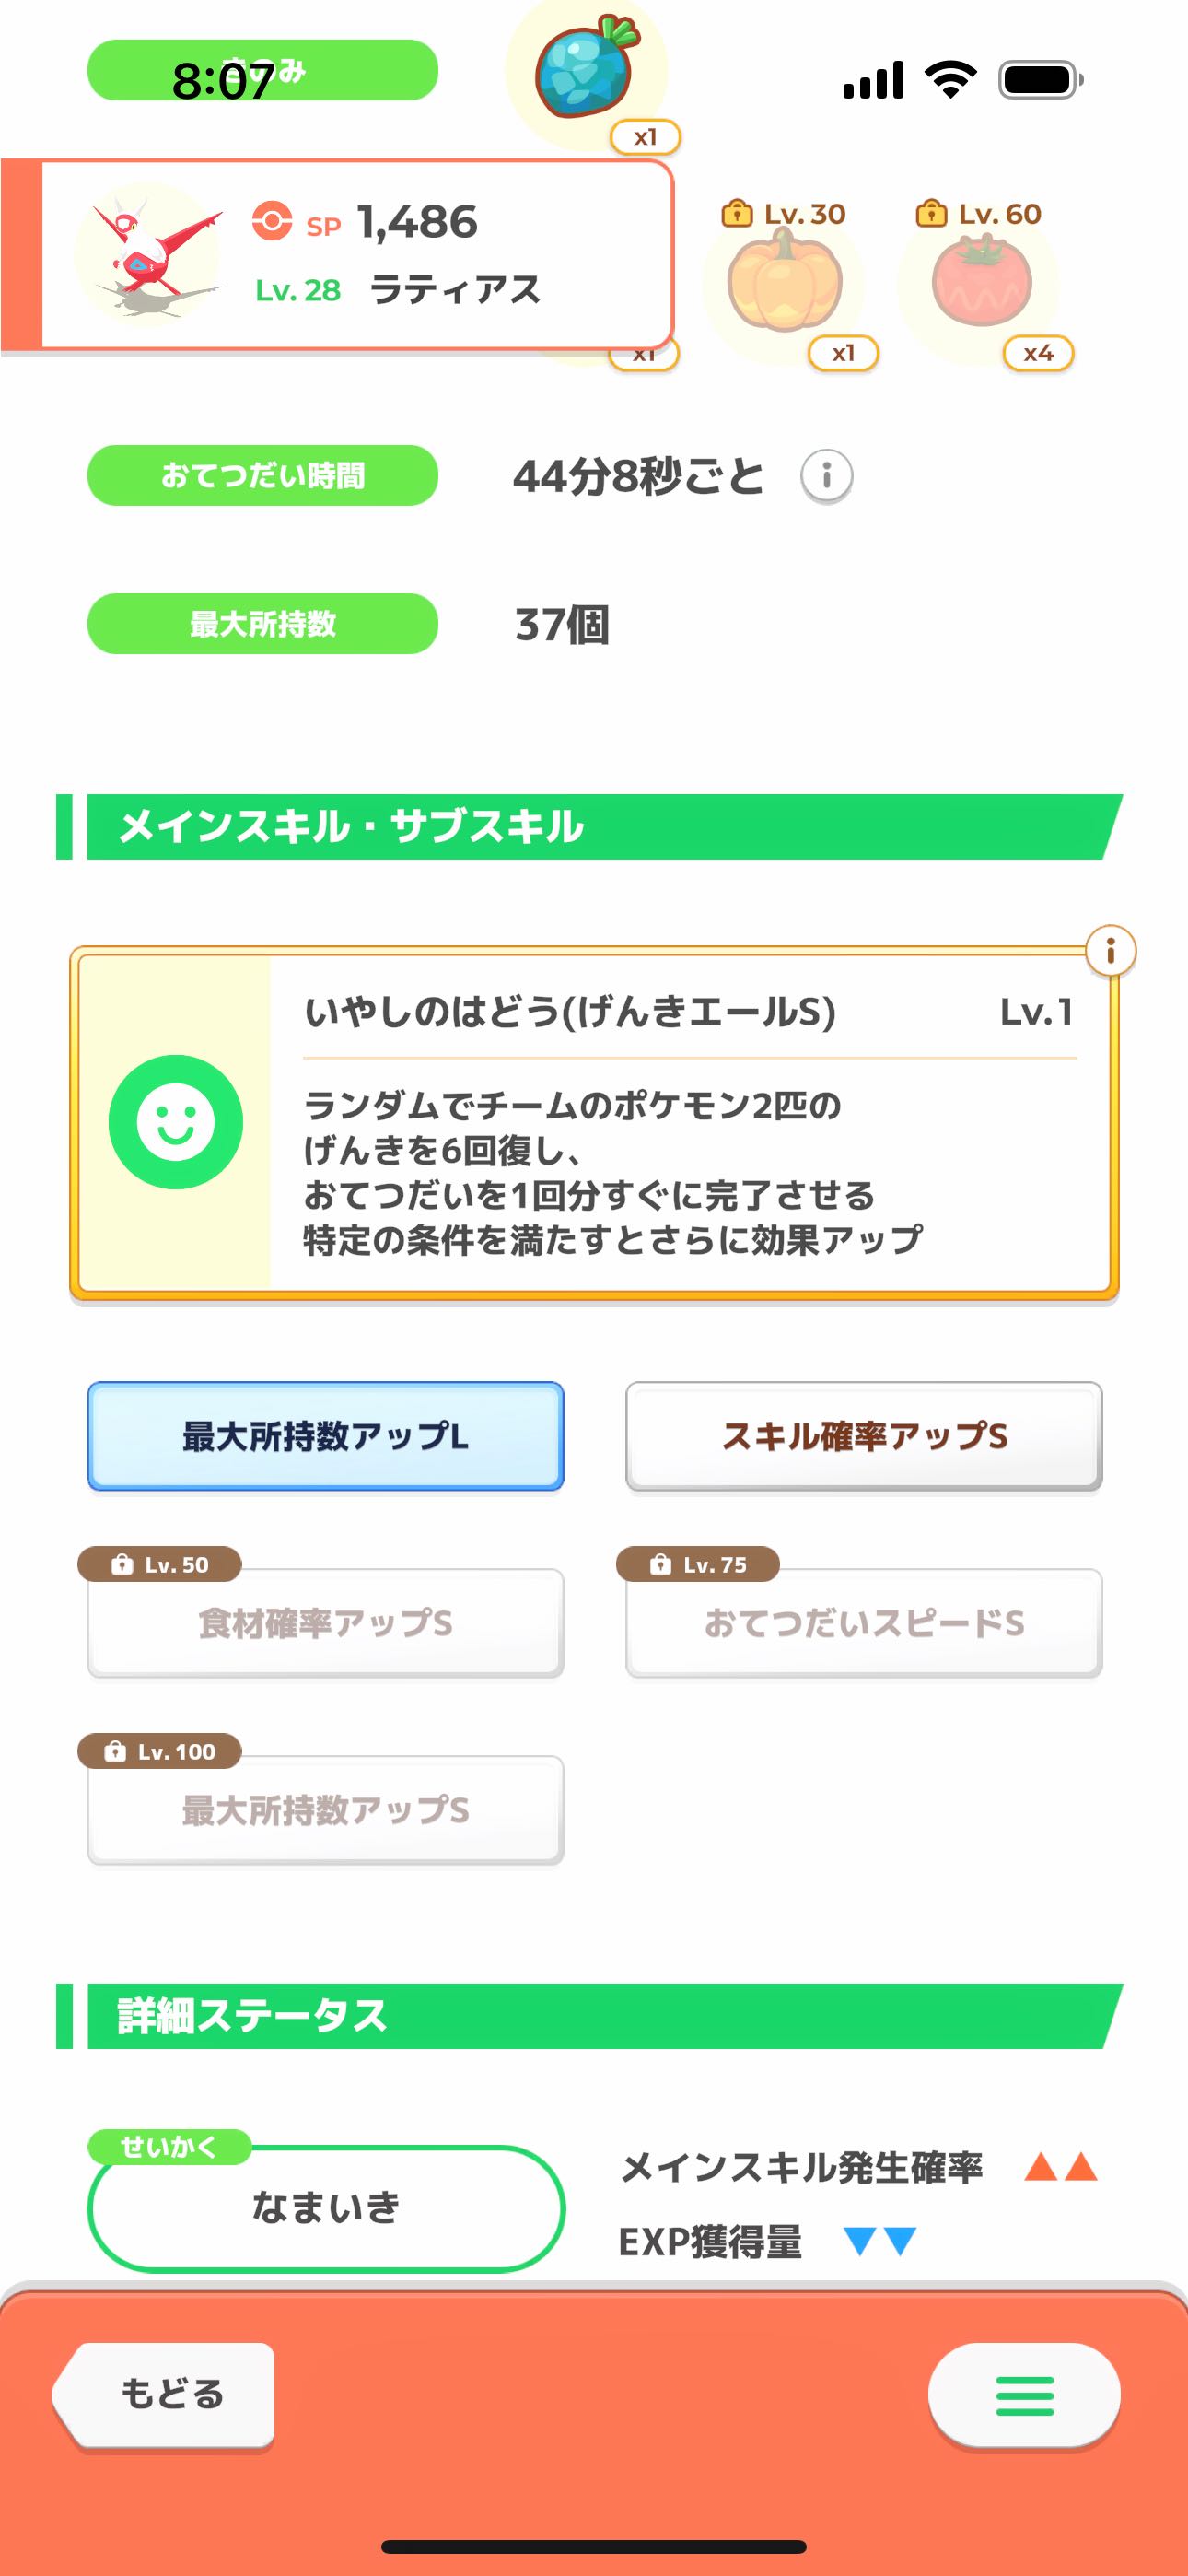Tap locked Lv. 100 最大所持数アップS skill

coord(326,1809)
